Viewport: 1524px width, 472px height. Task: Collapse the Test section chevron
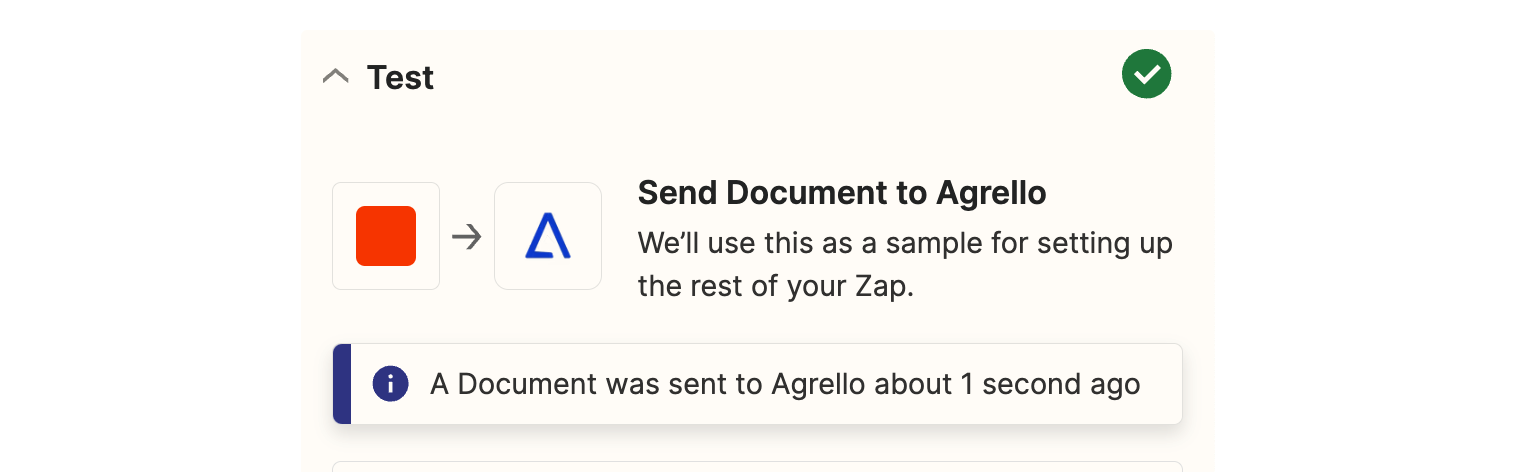tap(336, 76)
